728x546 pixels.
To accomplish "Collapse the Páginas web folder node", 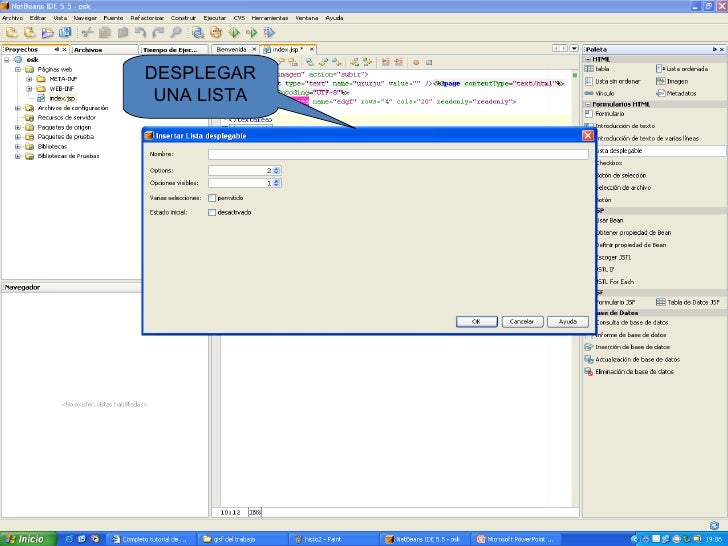I will (x=18, y=70).
